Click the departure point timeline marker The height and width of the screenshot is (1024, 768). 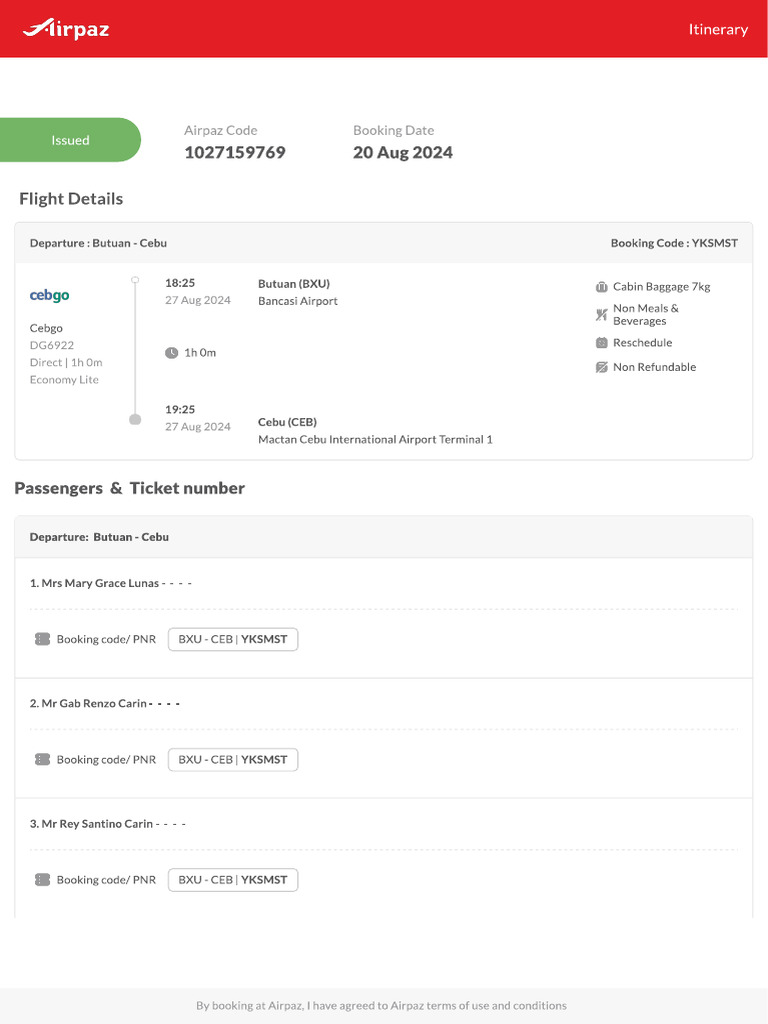point(135,280)
